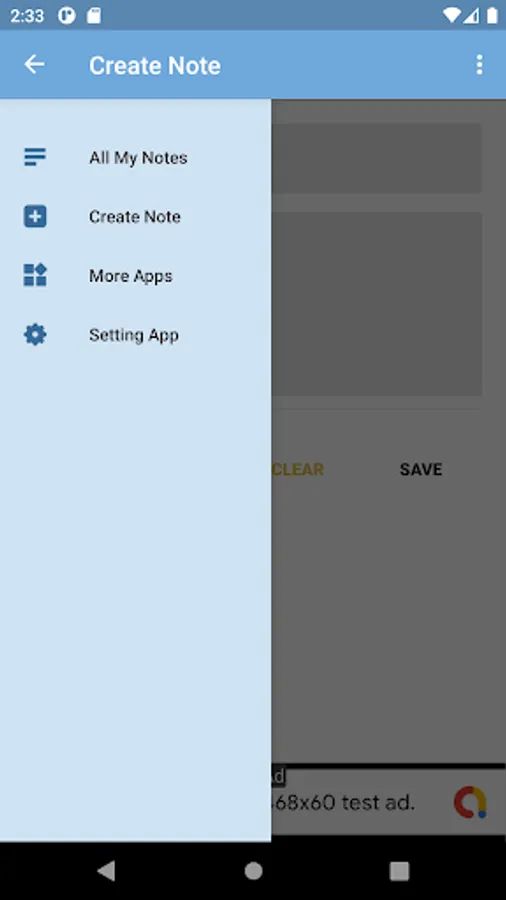Tap the large dimmed note body field

point(376,304)
